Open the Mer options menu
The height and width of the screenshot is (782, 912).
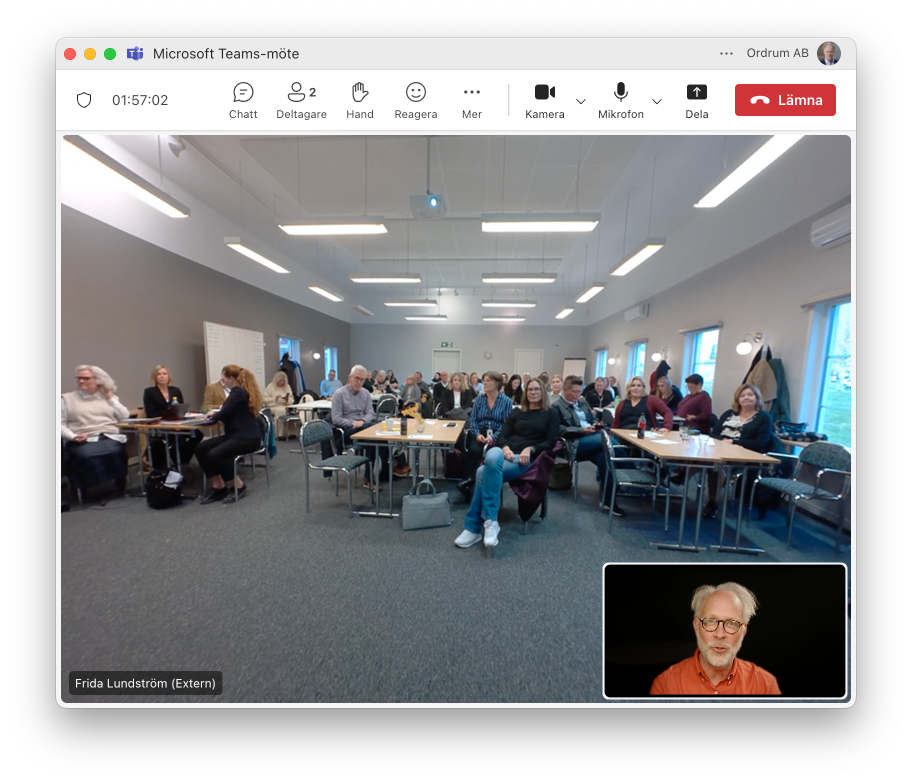(472, 100)
